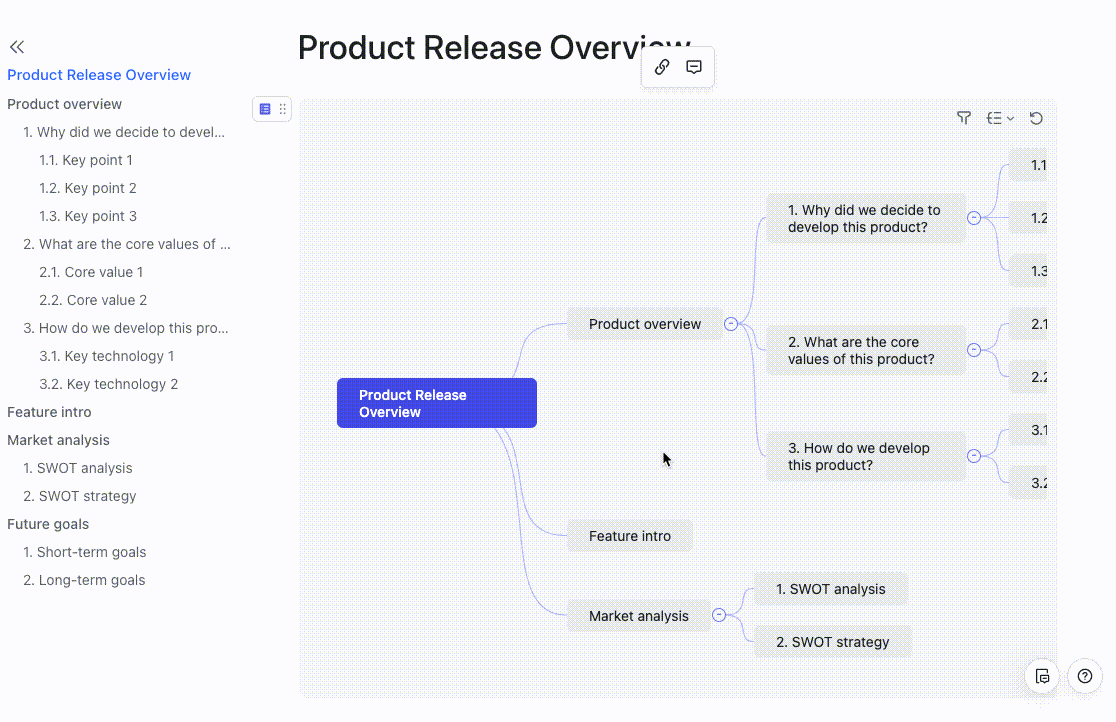
Task: Click the mind map block type icon
Action: [265, 109]
